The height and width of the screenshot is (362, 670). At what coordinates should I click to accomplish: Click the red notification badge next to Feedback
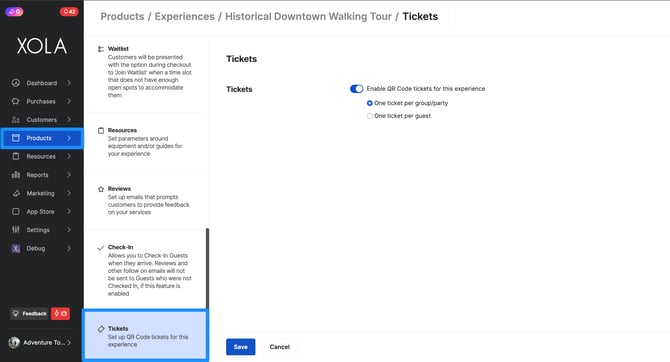pos(60,314)
